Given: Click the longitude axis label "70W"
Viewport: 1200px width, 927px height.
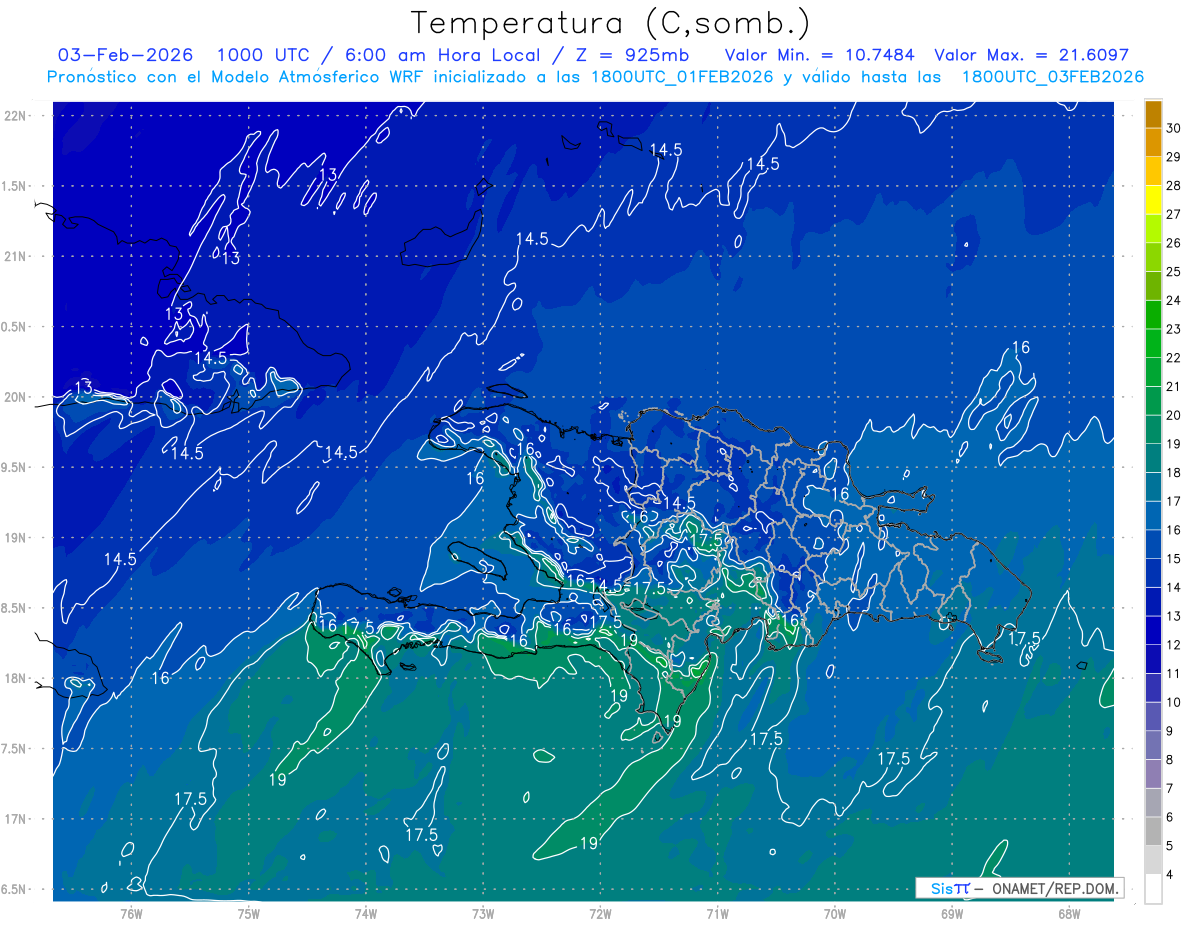Looking at the screenshot, I should (x=835, y=913).
